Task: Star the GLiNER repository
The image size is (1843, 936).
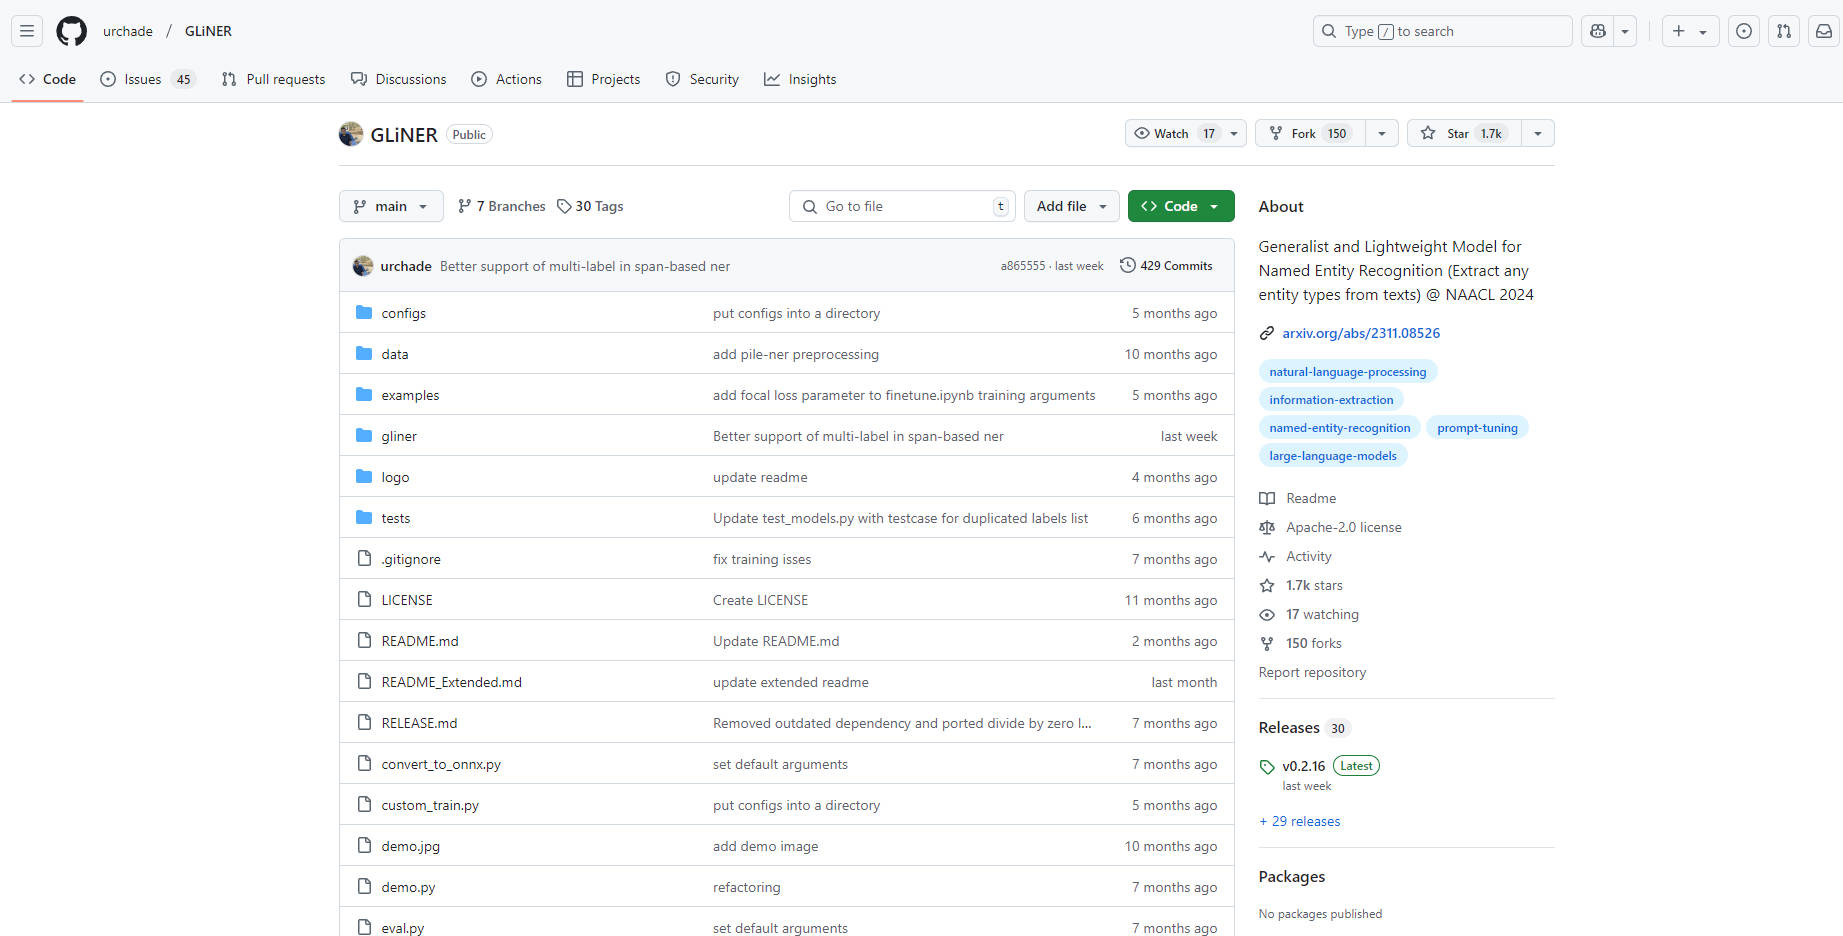Action: tap(1464, 133)
